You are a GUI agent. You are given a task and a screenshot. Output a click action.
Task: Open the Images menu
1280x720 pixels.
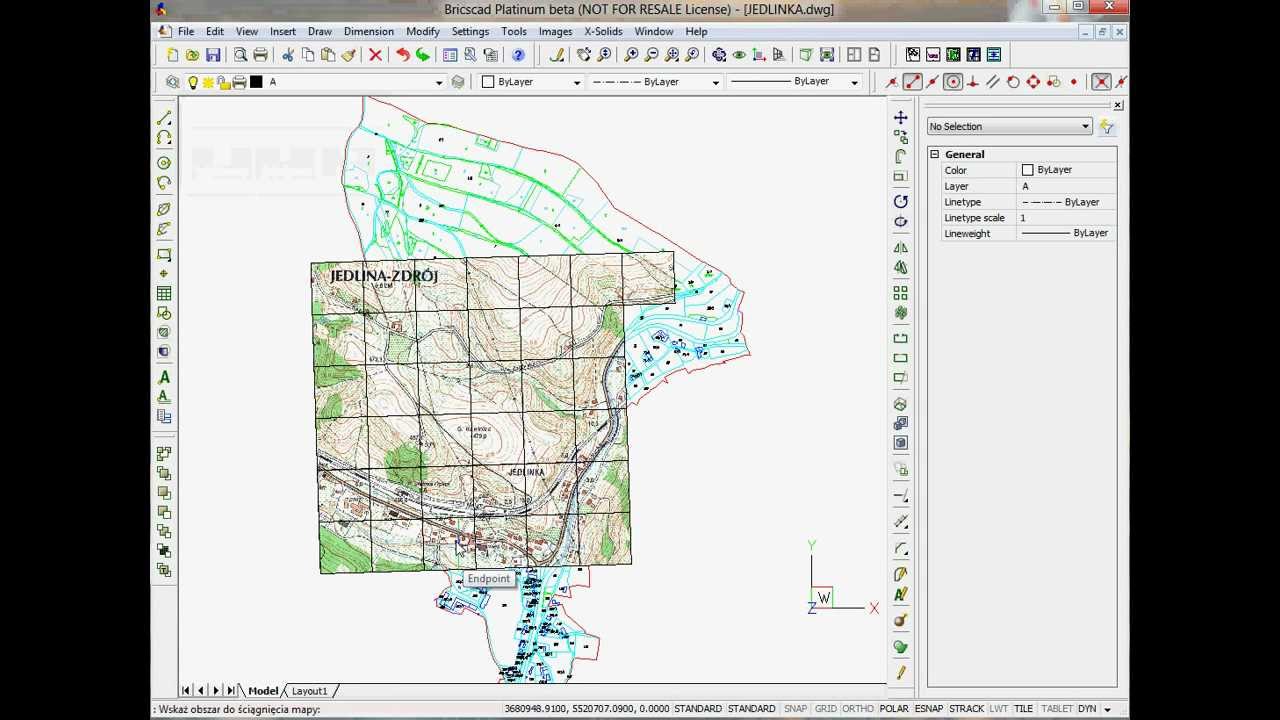(x=555, y=31)
